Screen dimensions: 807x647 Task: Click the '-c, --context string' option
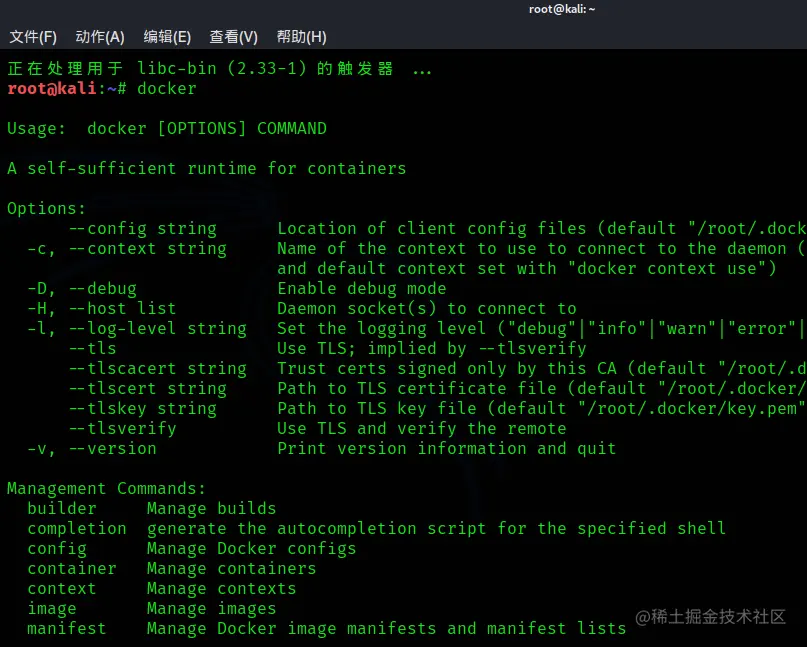click(127, 249)
